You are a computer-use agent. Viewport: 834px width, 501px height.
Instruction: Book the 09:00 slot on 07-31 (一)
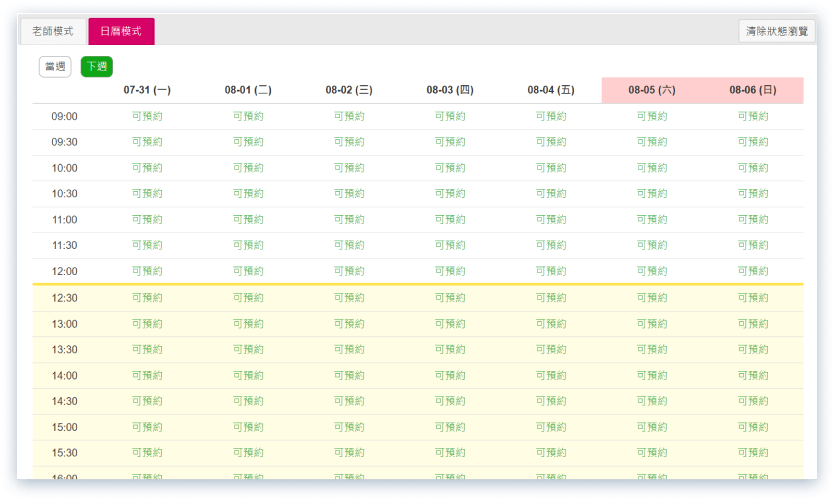point(147,116)
